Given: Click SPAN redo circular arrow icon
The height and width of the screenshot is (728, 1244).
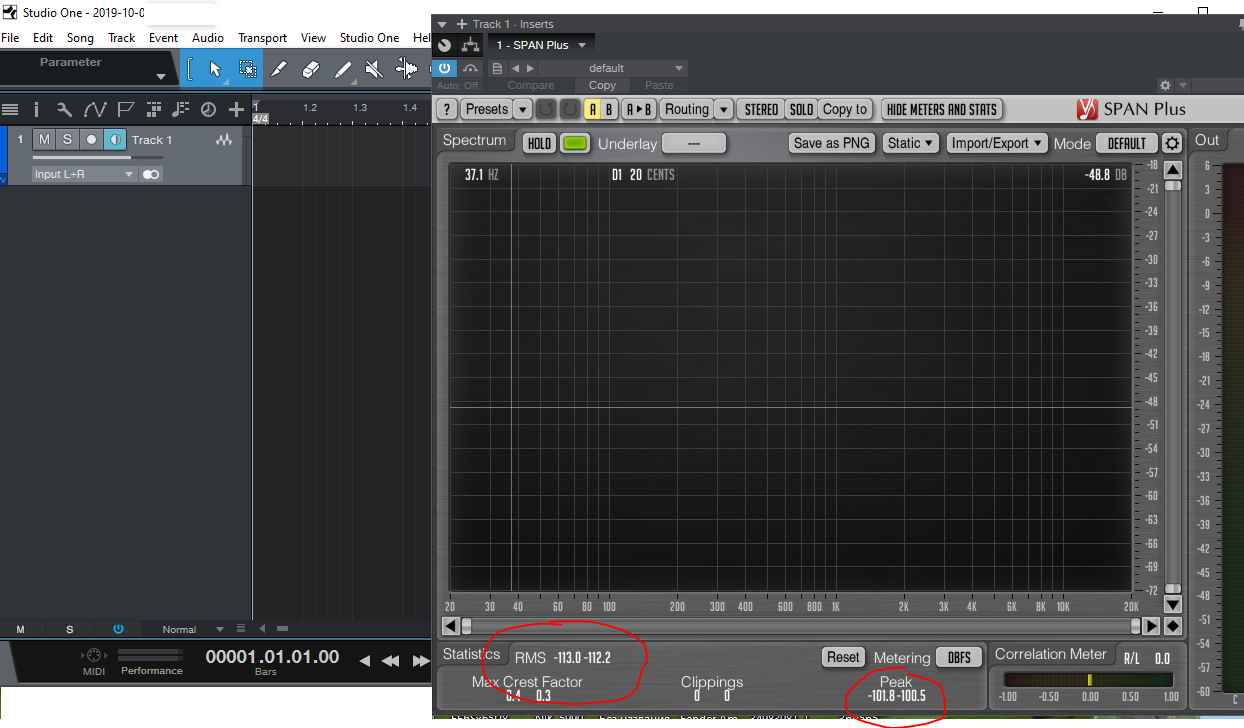Looking at the screenshot, I should pyautogui.click(x=569, y=109).
